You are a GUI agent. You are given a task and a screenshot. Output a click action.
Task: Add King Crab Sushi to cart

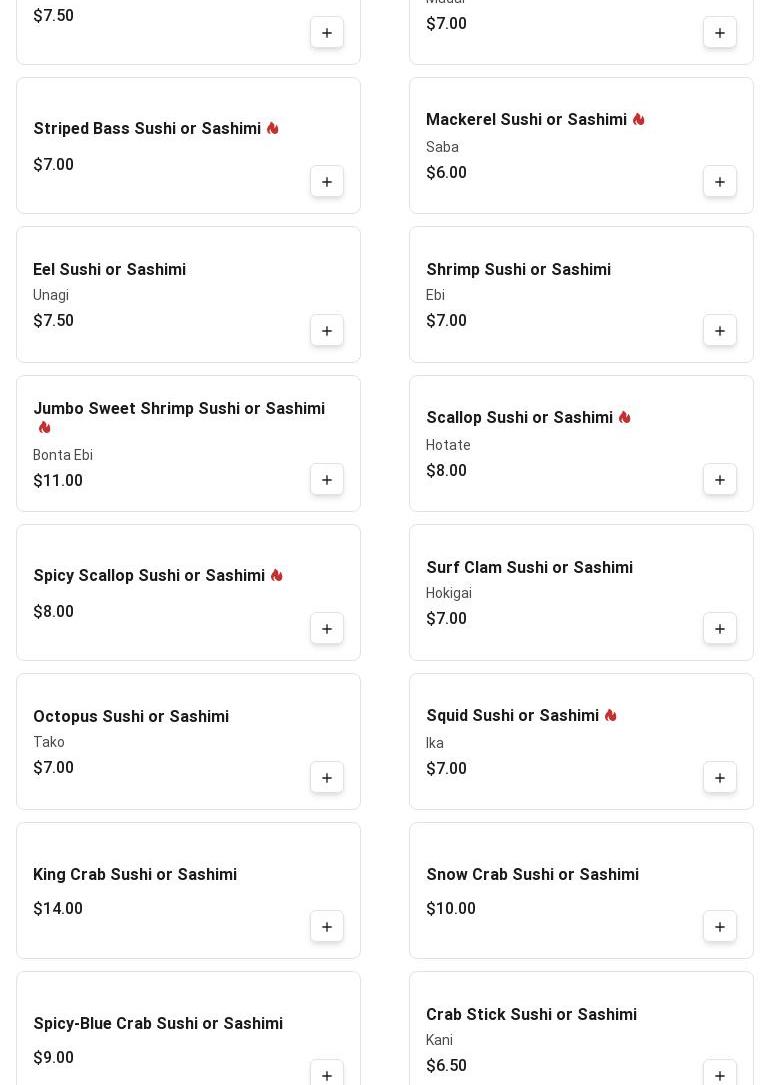click(x=327, y=927)
